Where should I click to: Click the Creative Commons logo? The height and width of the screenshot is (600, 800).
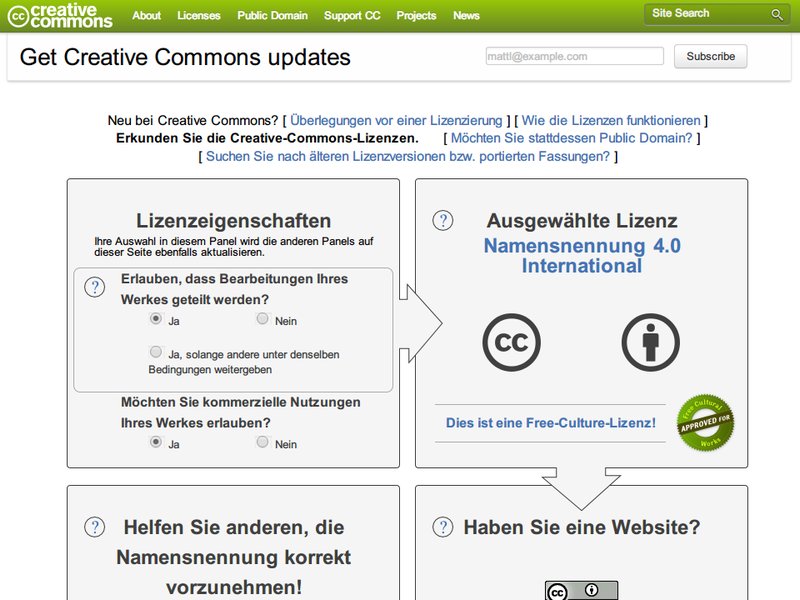click(x=60, y=16)
